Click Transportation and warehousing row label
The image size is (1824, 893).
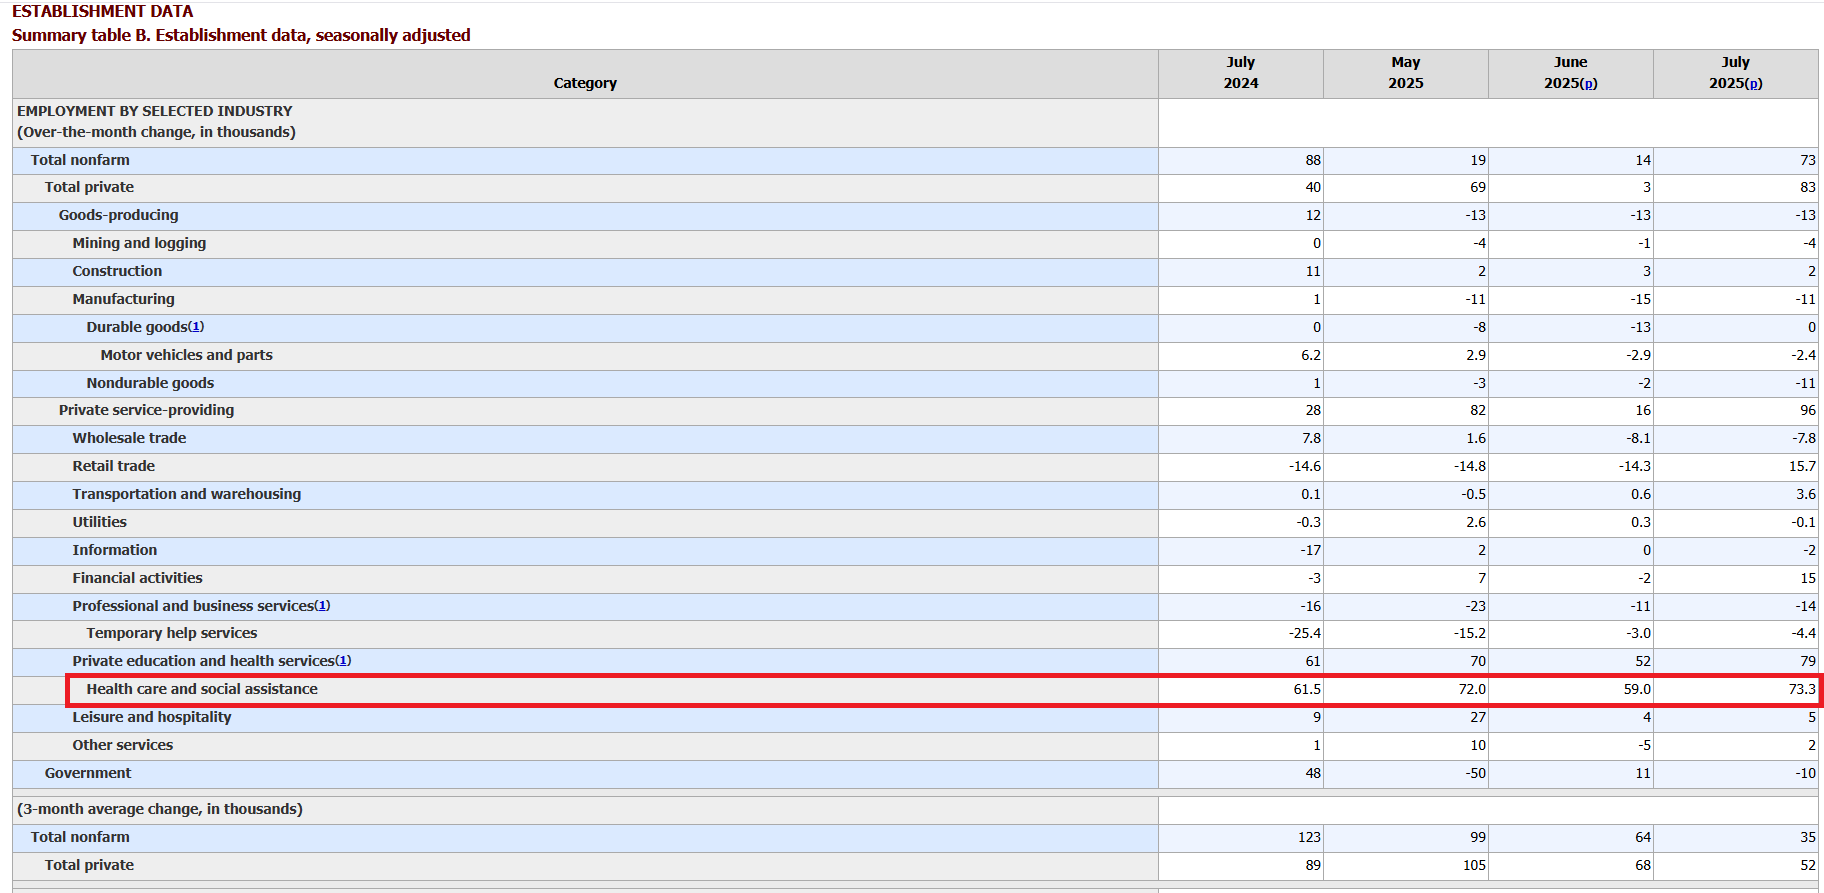[186, 494]
